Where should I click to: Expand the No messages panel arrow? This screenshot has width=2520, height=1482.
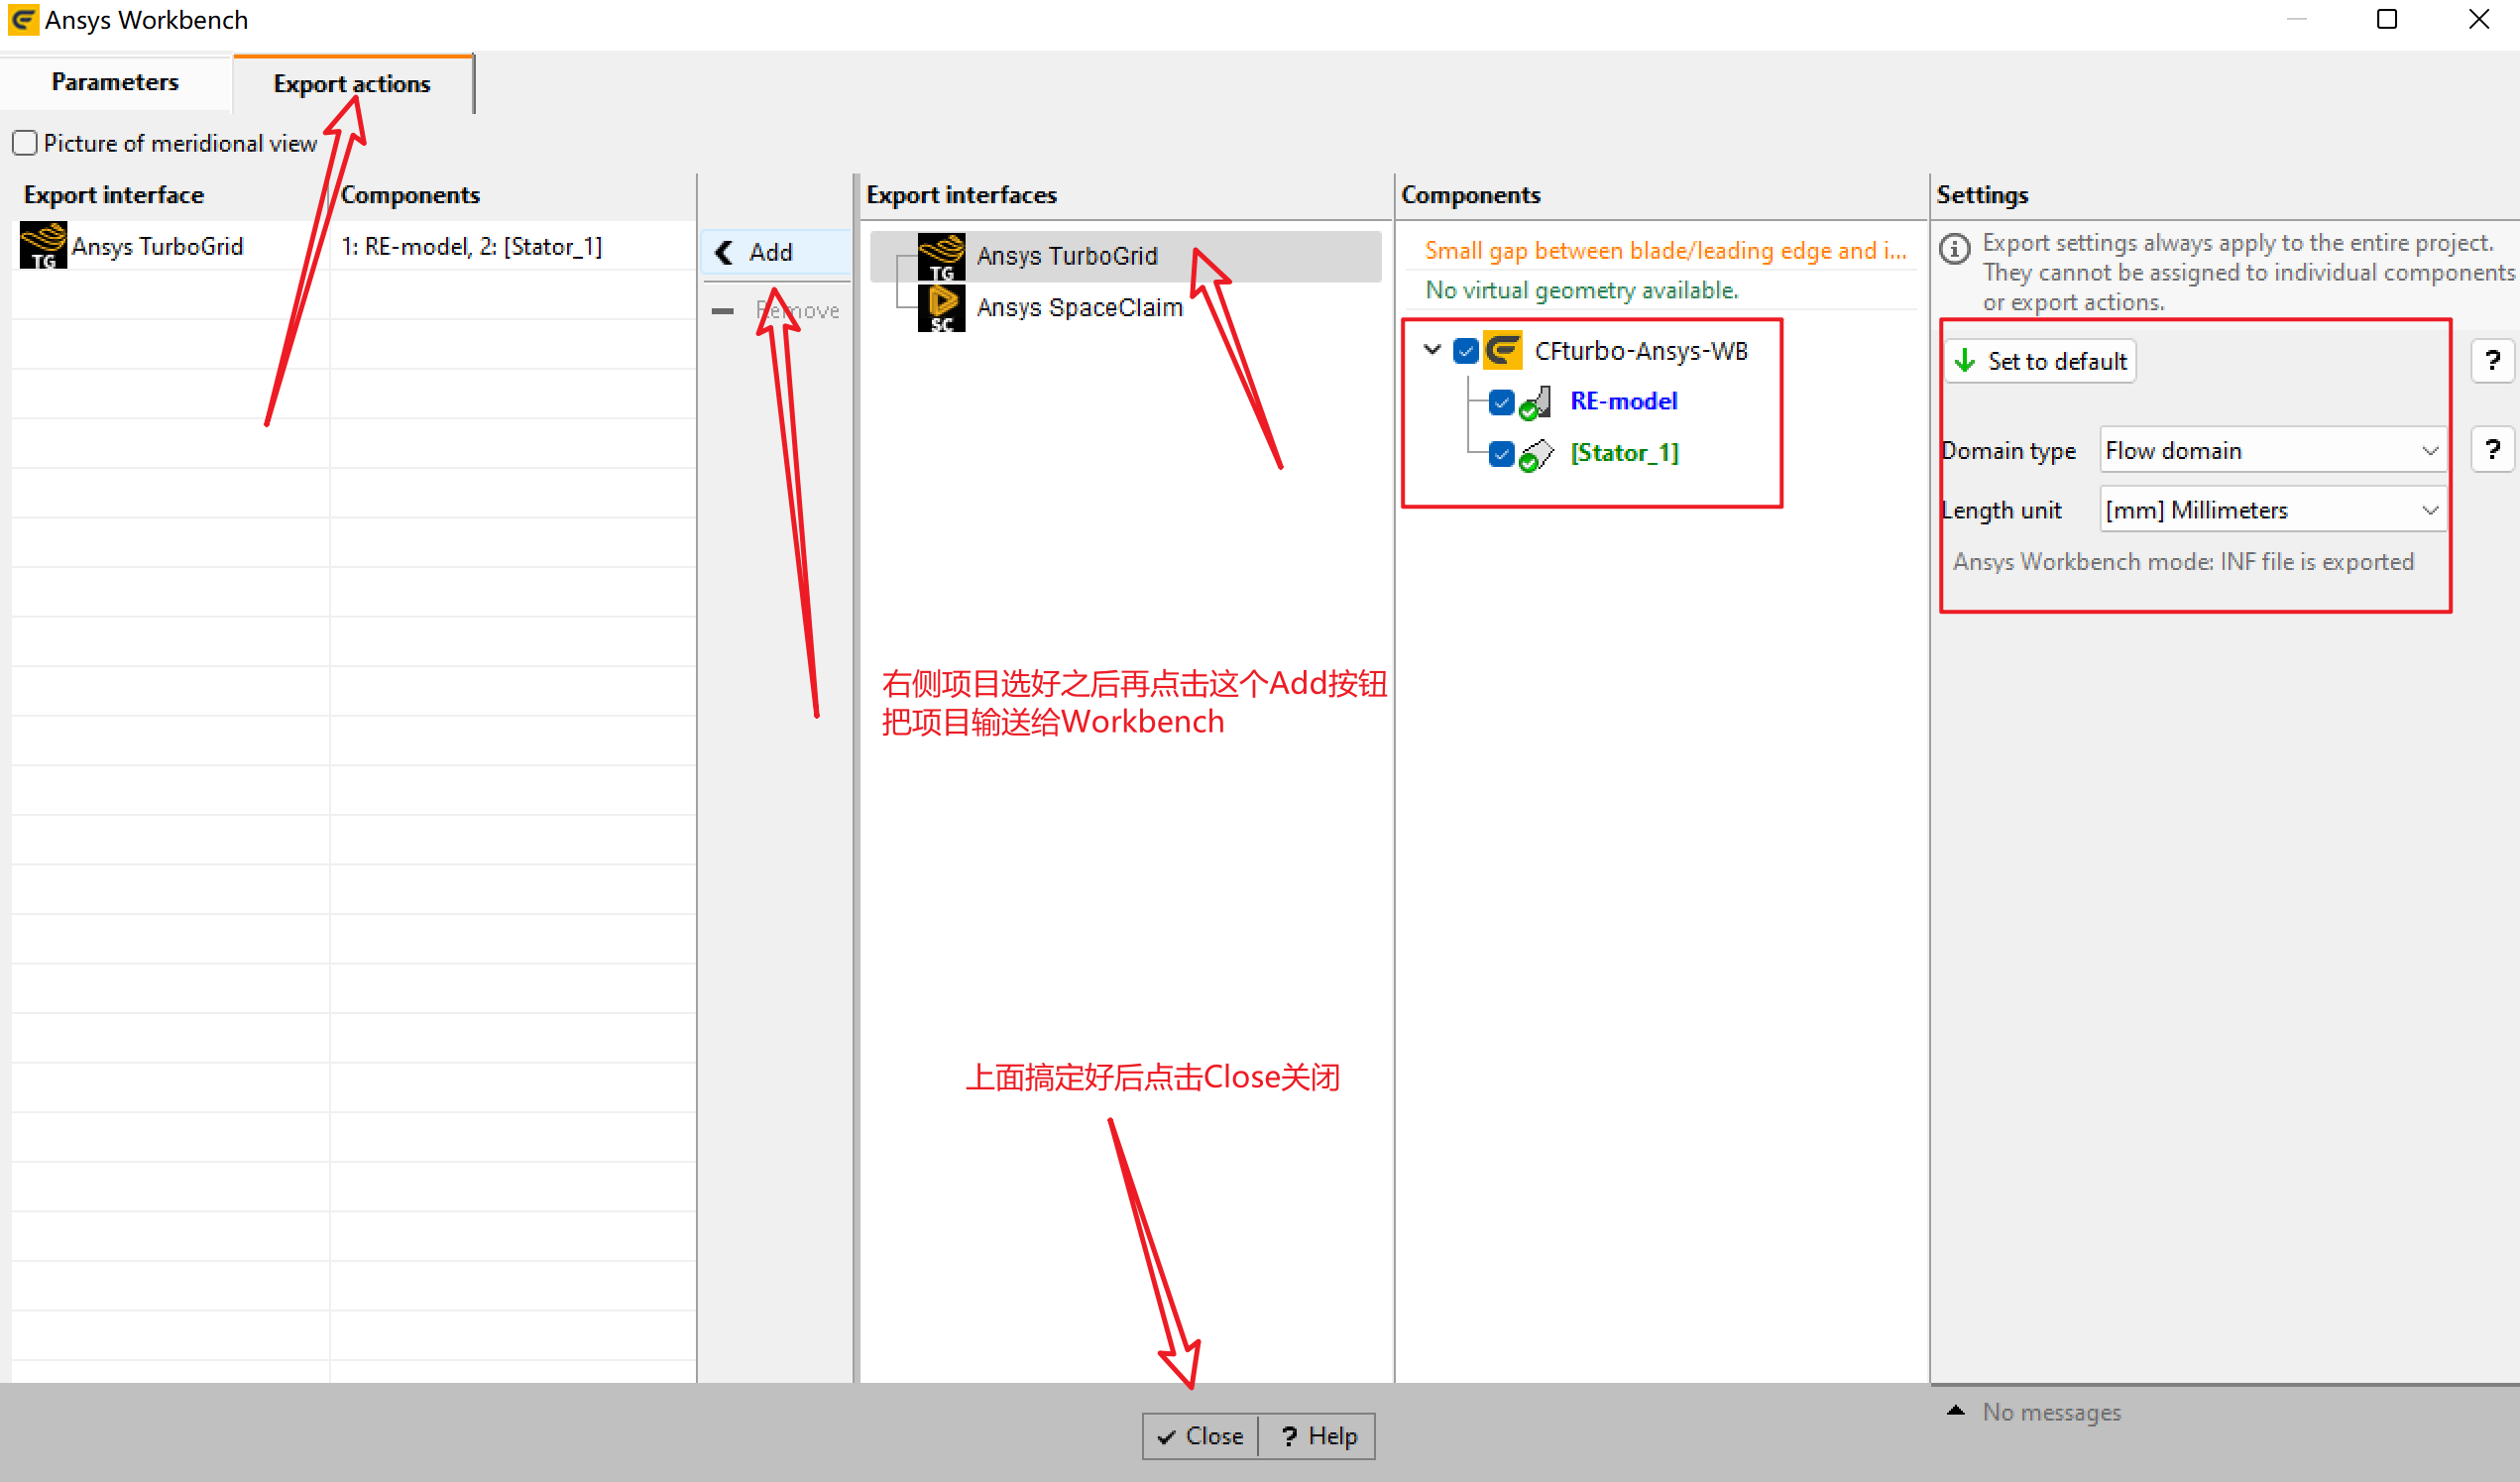point(1956,1411)
